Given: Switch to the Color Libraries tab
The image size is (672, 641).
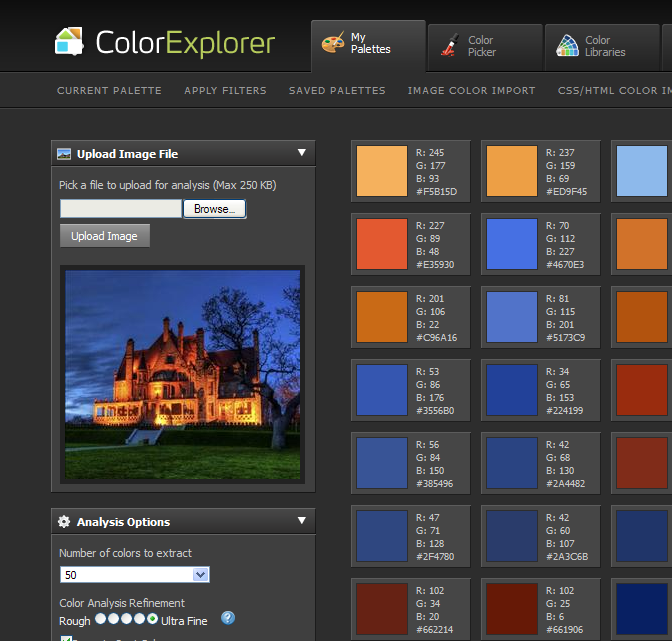Looking at the screenshot, I should pyautogui.click(x=602, y=48).
